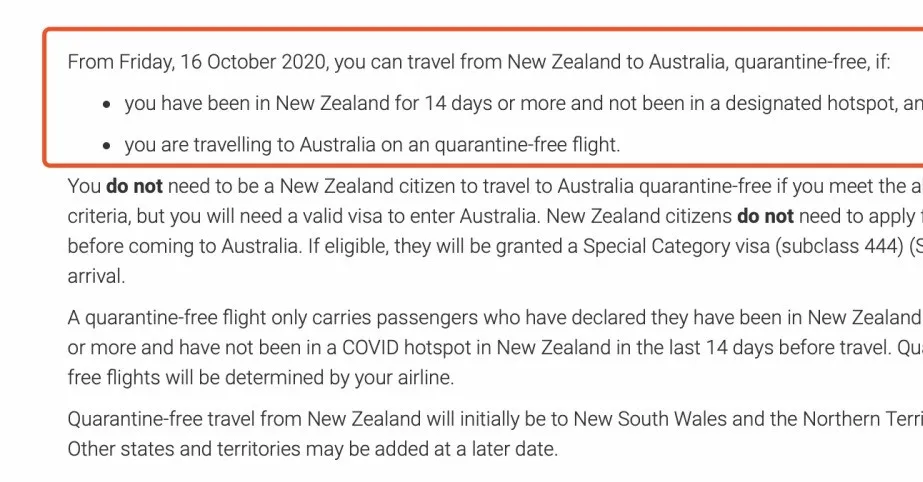Click the date '16 October 2020'
This screenshot has height=482, width=923.
tap(253, 62)
